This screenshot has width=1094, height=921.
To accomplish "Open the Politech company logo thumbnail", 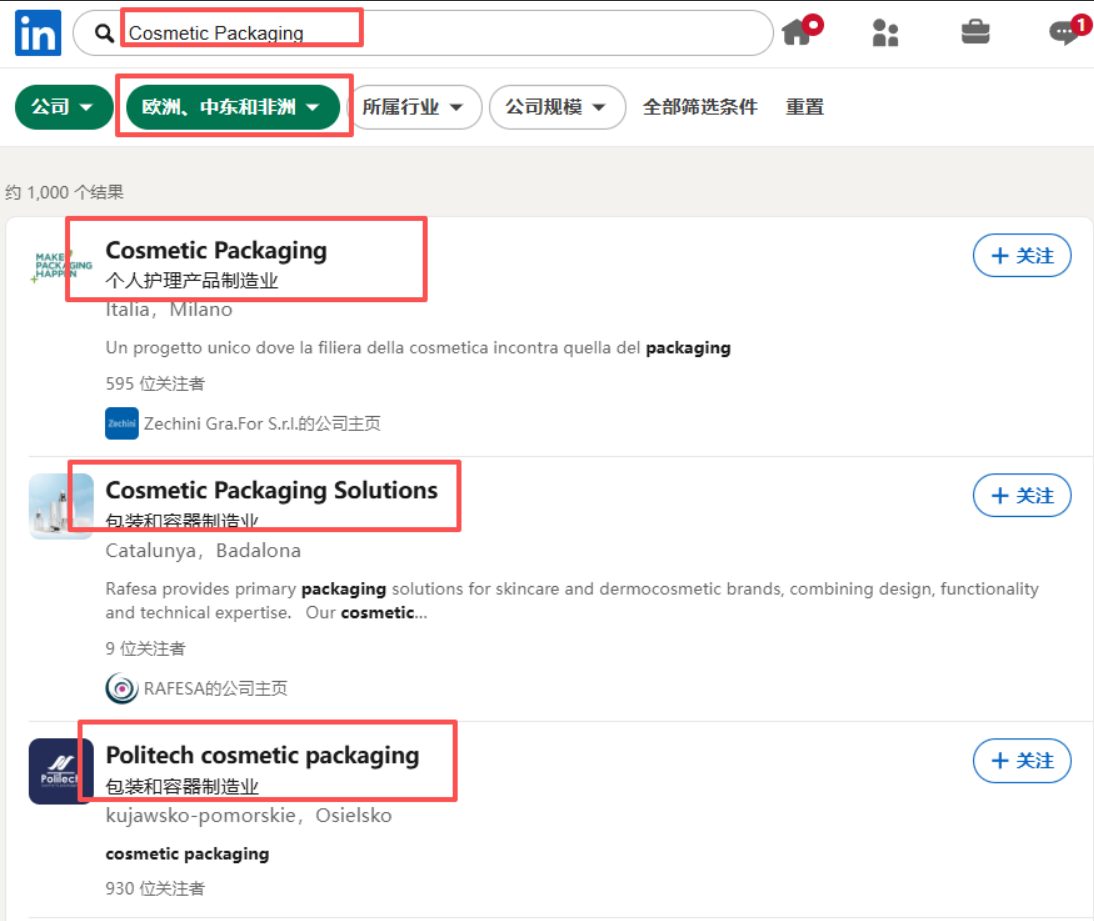I will (61, 771).
